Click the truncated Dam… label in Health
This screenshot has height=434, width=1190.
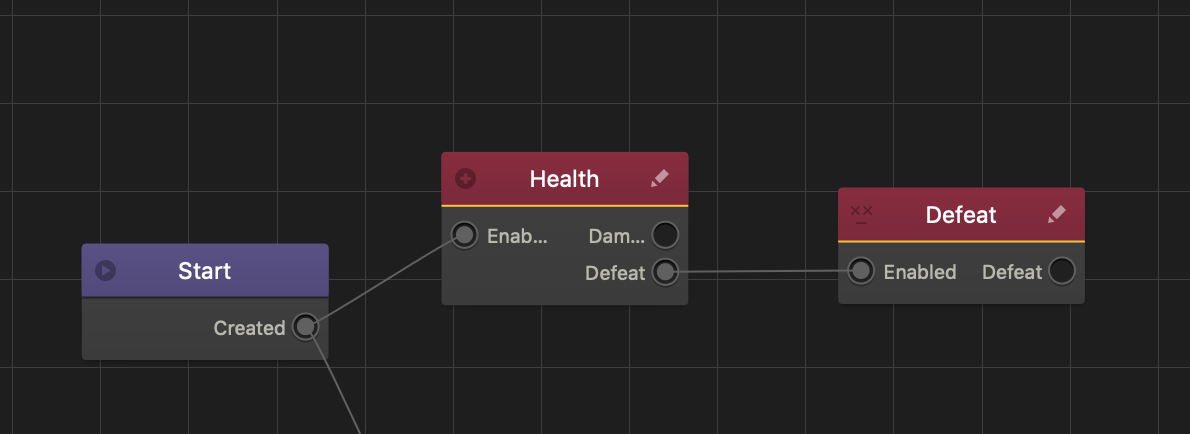(x=616, y=236)
